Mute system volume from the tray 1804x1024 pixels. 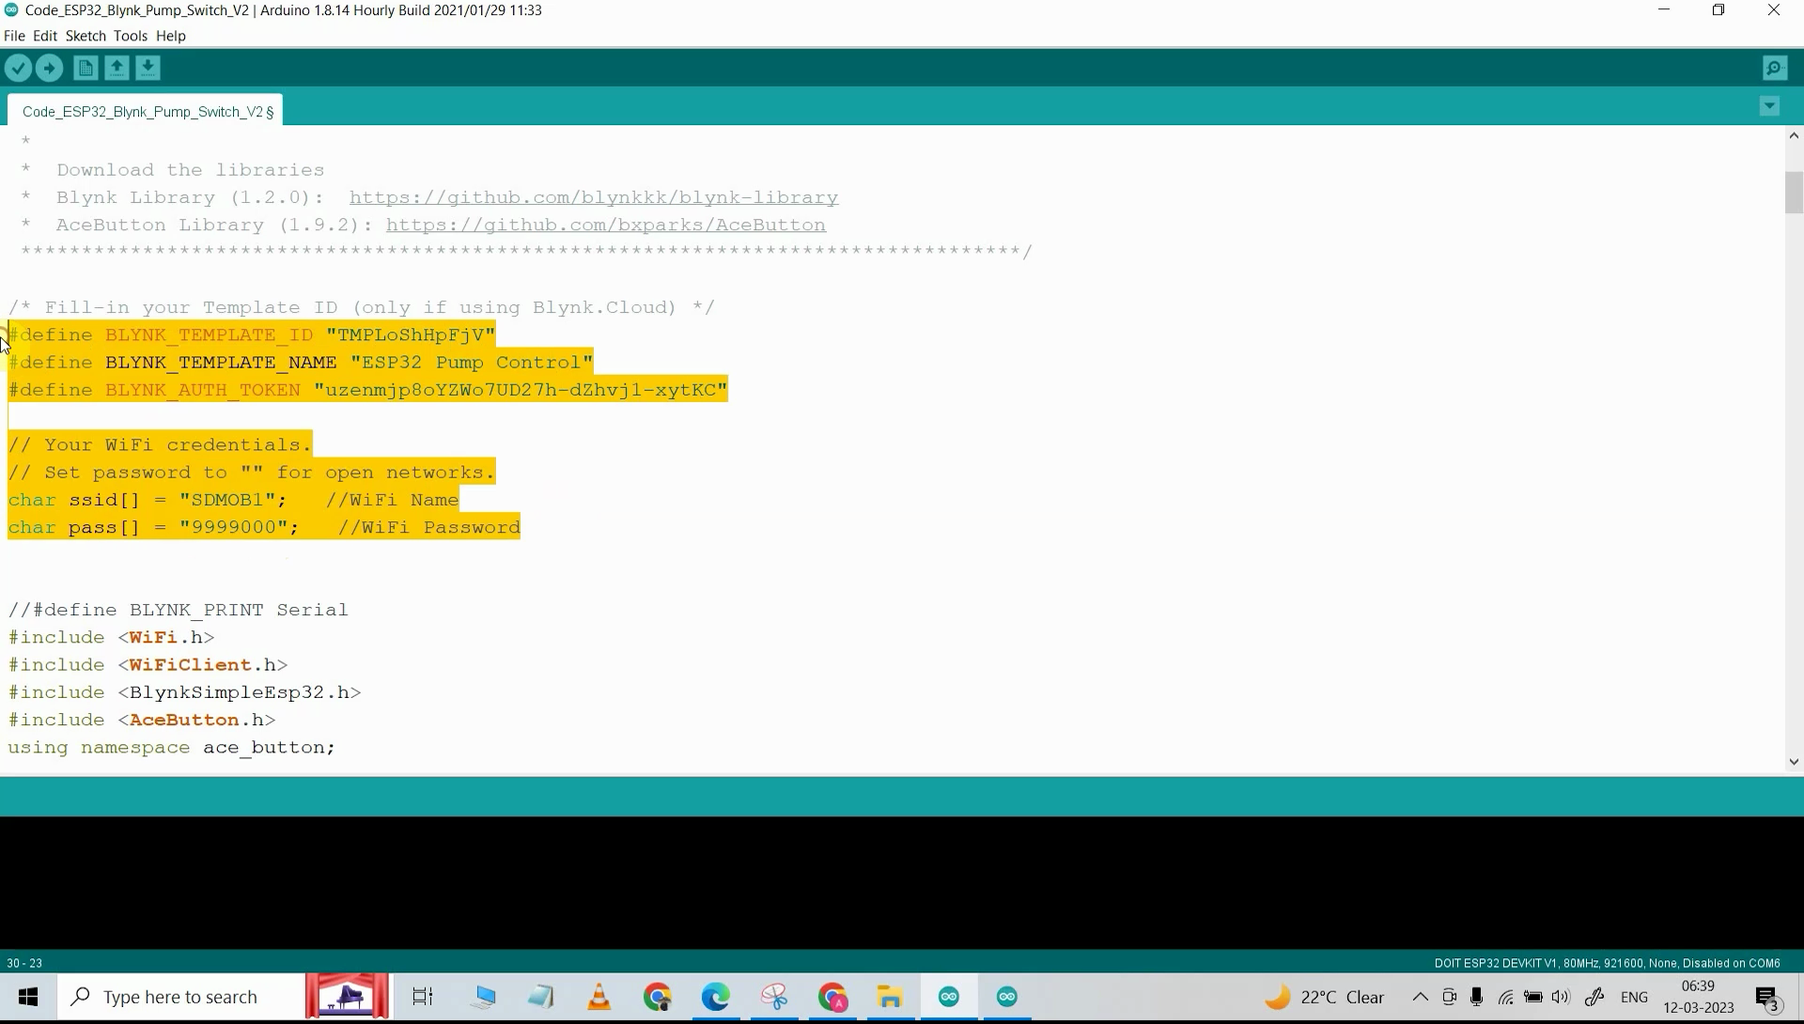click(1561, 996)
